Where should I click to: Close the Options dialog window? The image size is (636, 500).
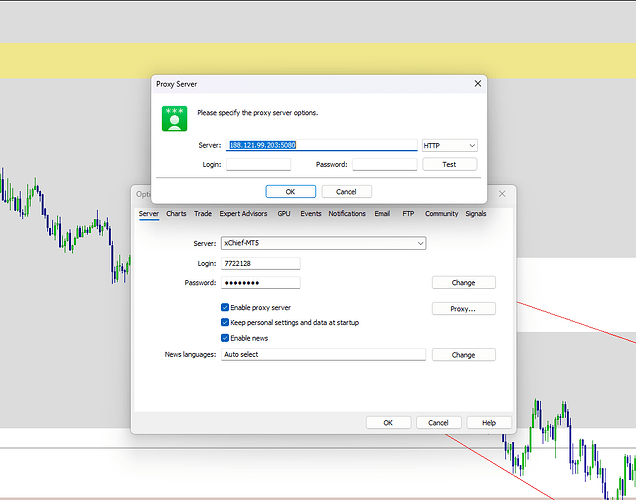502,194
